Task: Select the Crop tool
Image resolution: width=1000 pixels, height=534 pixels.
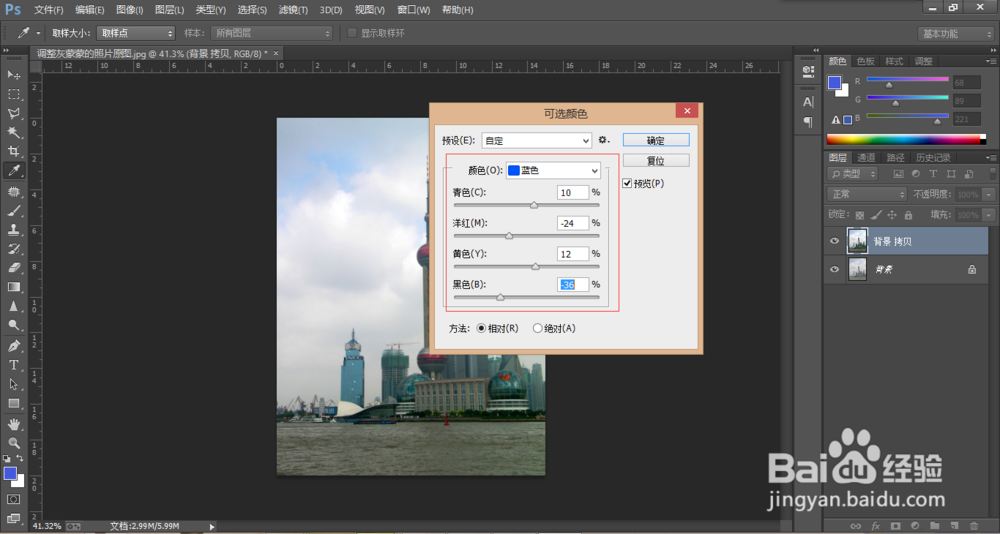Action: point(13,151)
